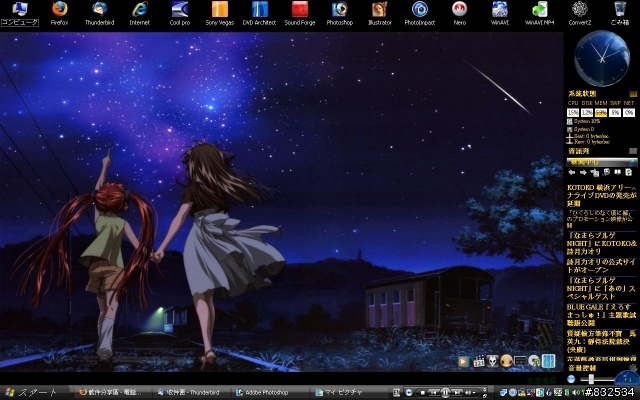Image resolution: width=640 pixels, height=400 pixels.
Task: Open the 321 media player dock icon
Action: point(478,361)
